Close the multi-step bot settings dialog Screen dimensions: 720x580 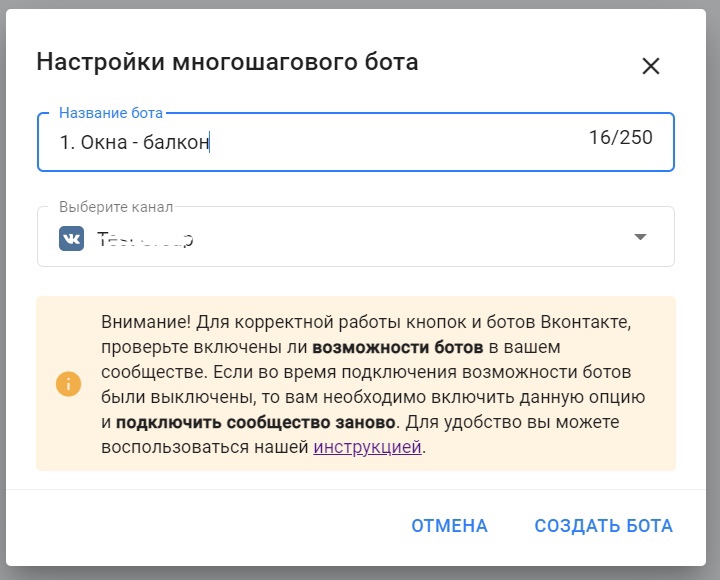click(x=651, y=66)
